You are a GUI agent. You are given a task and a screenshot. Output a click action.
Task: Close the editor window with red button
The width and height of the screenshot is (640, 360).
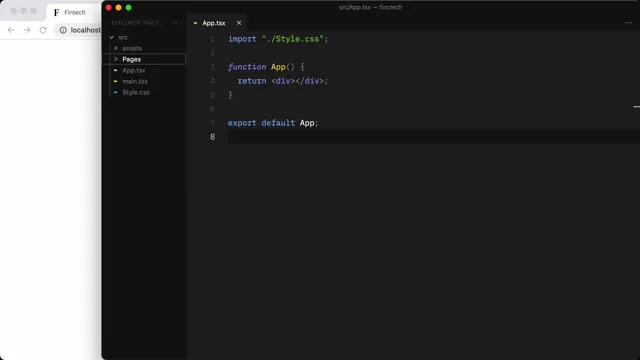click(109, 7)
